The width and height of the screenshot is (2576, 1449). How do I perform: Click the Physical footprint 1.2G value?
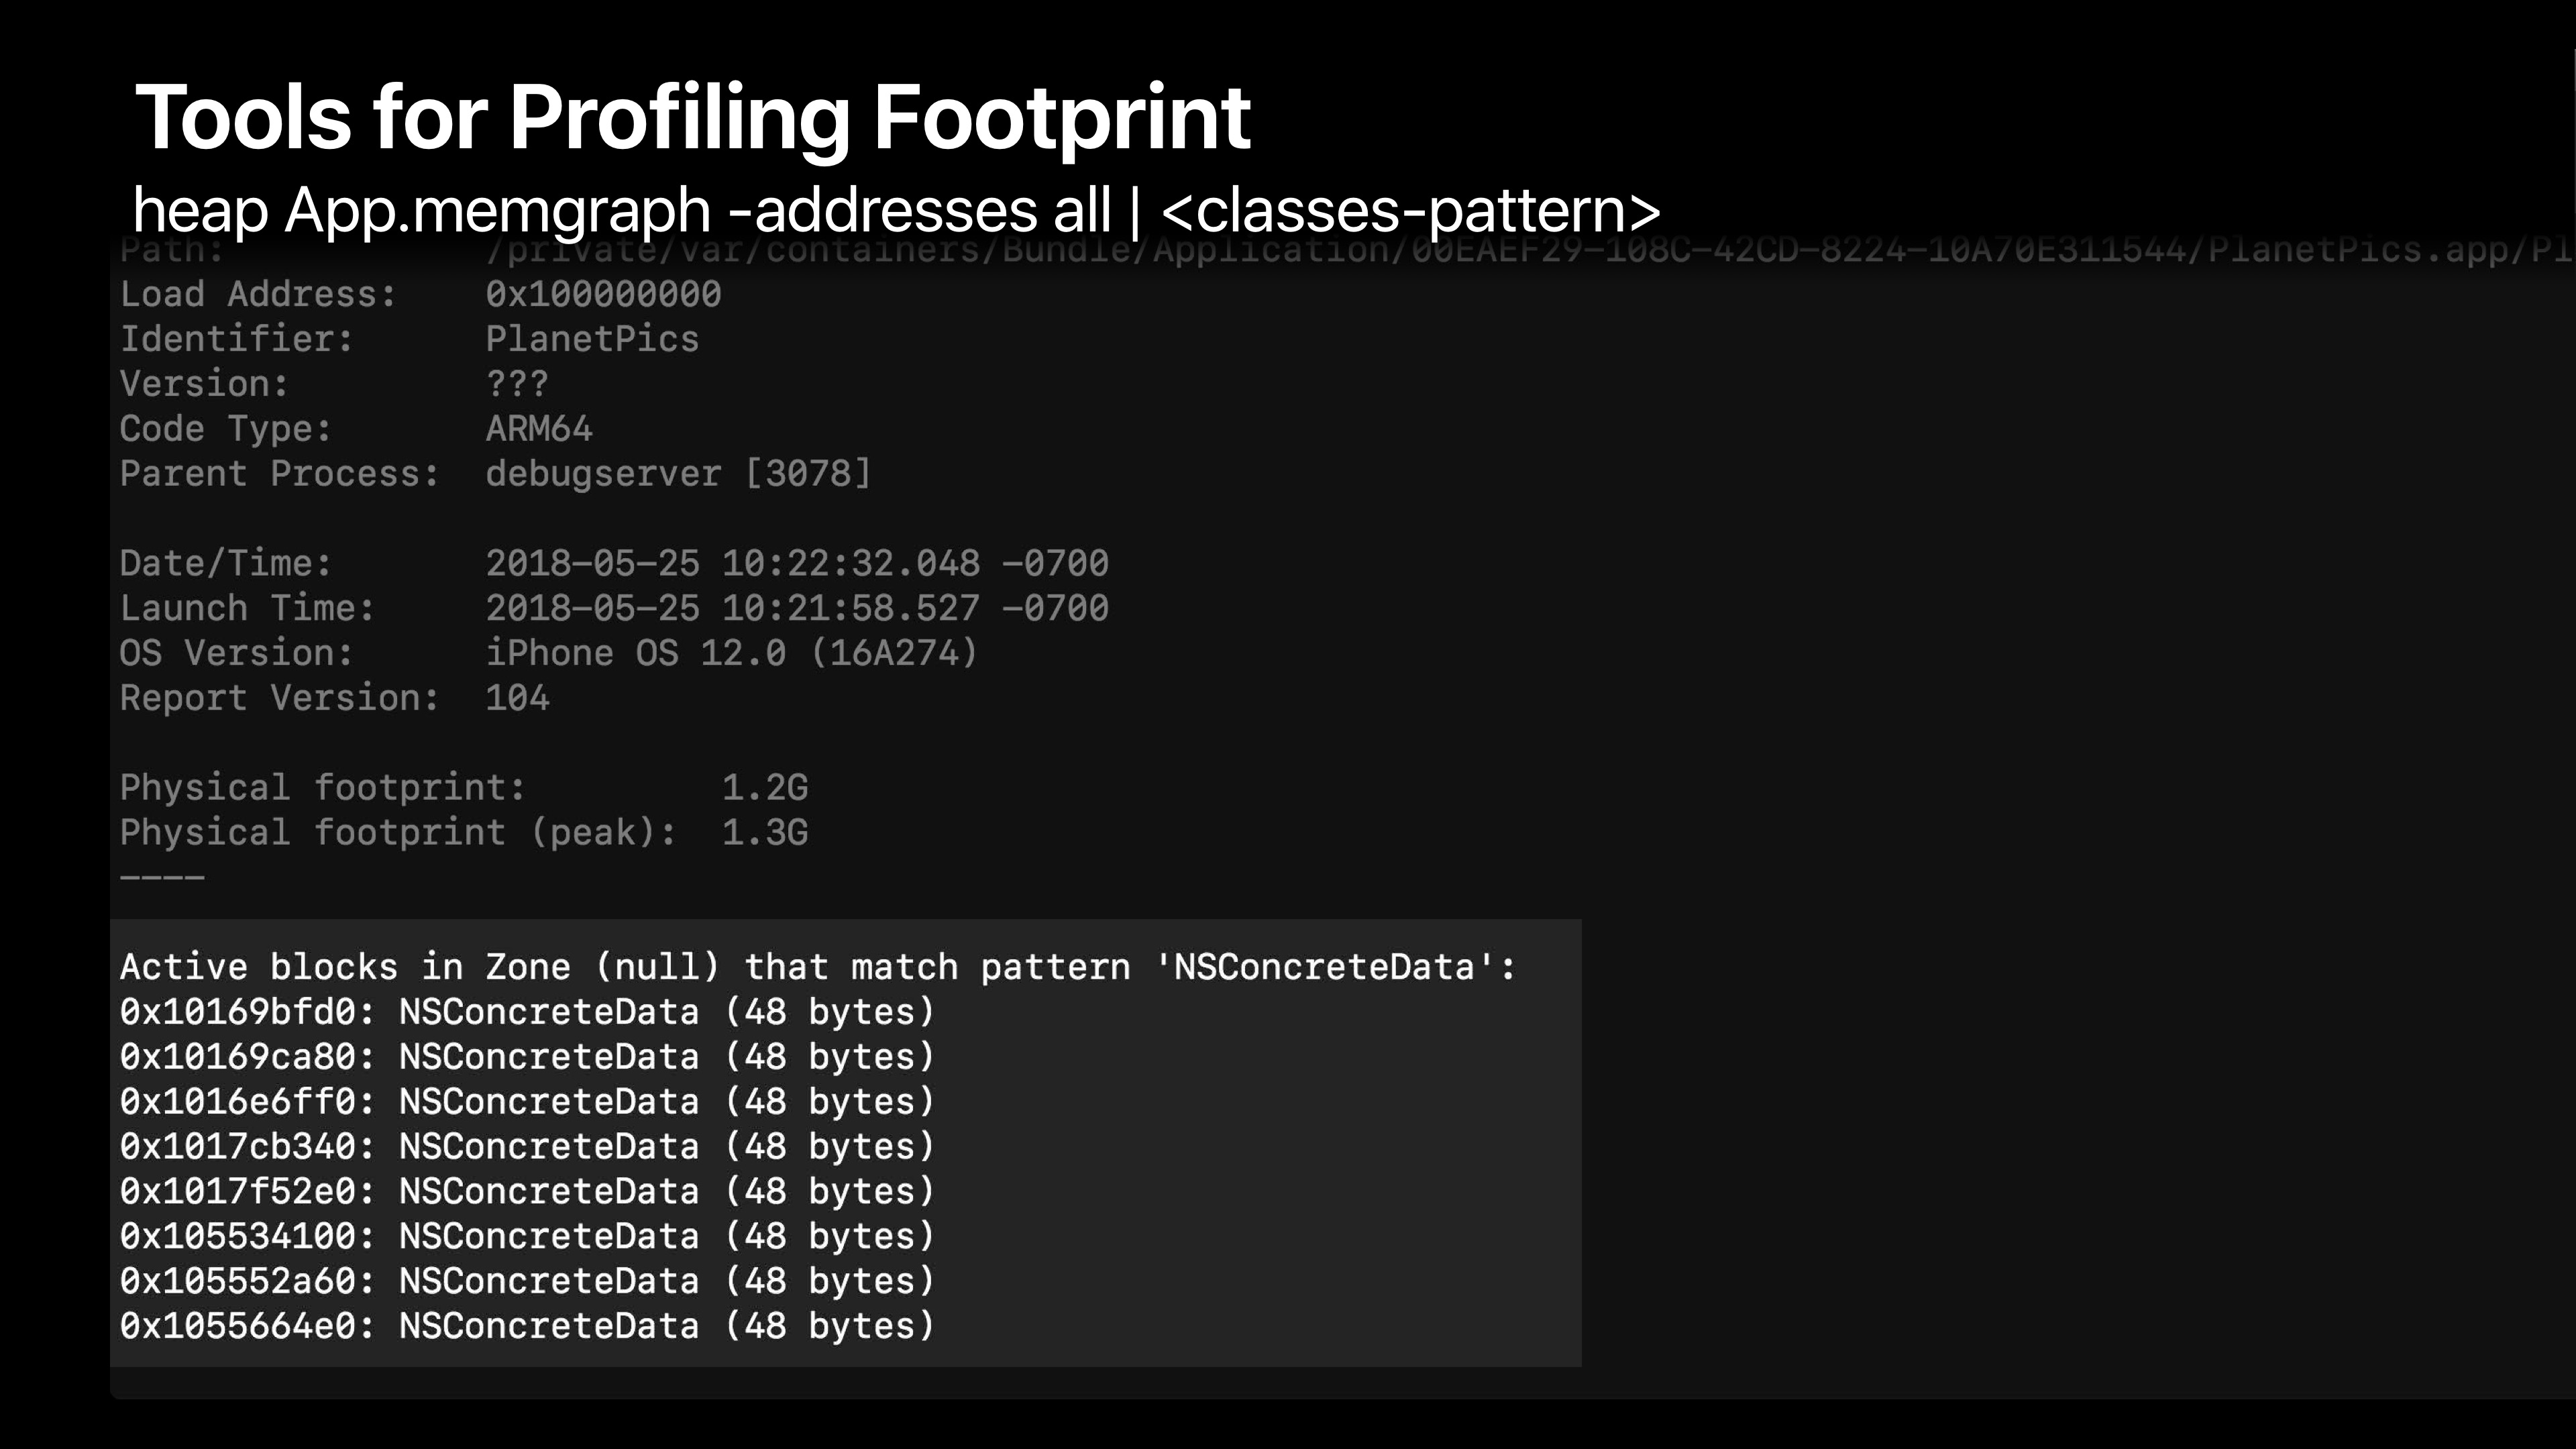(x=765, y=788)
